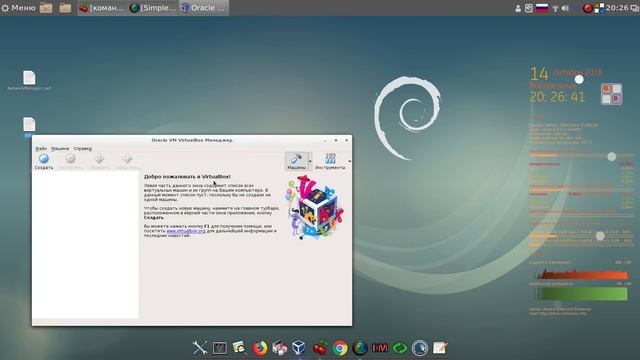Click the Russian flag keyboard layout indicator
Image resolution: width=640 pixels, height=360 pixels.
point(542,8)
